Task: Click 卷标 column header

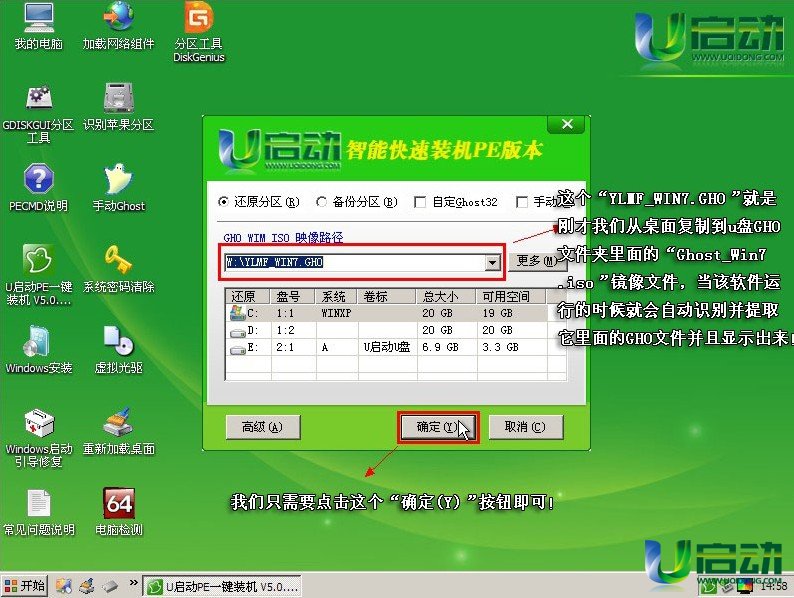Action: [x=387, y=296]
